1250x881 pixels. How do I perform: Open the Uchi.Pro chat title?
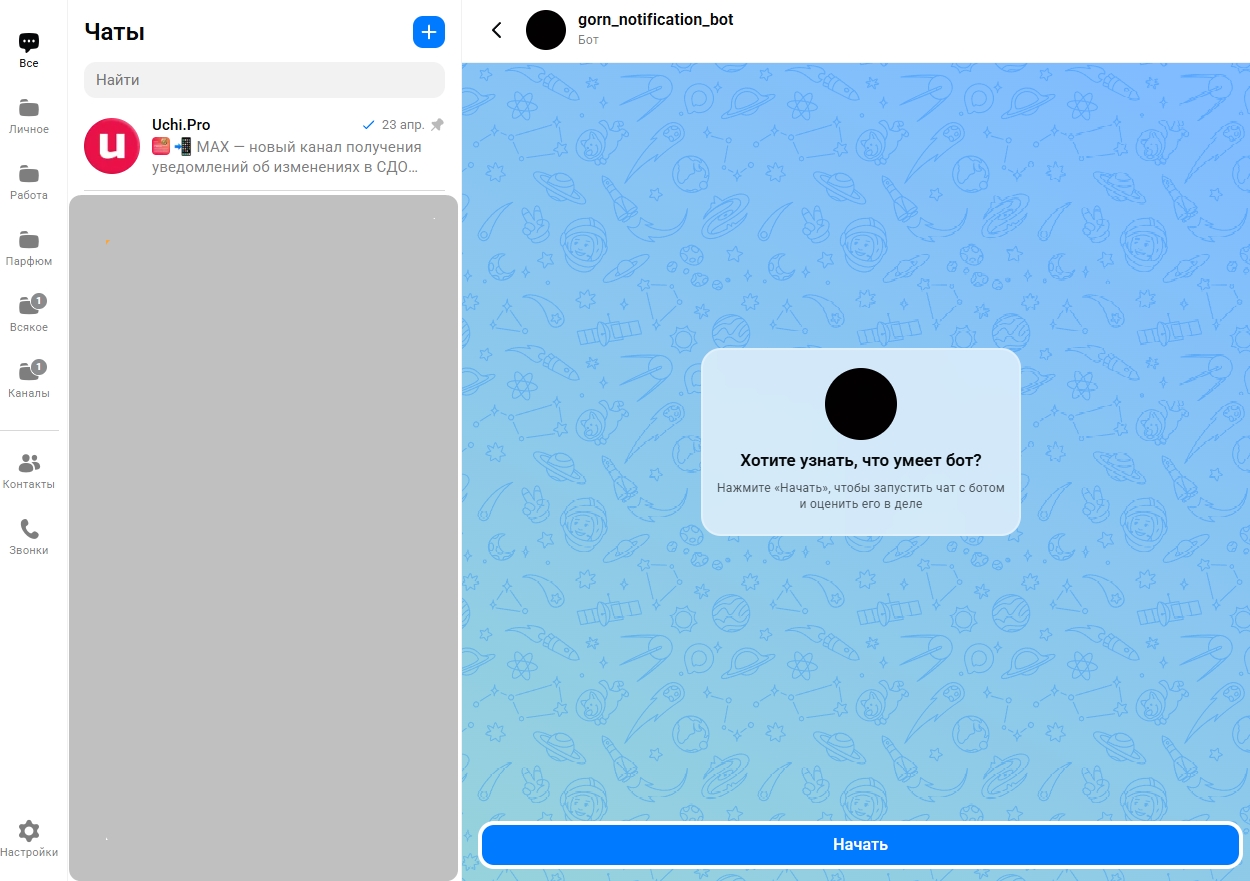coord(181,125)
